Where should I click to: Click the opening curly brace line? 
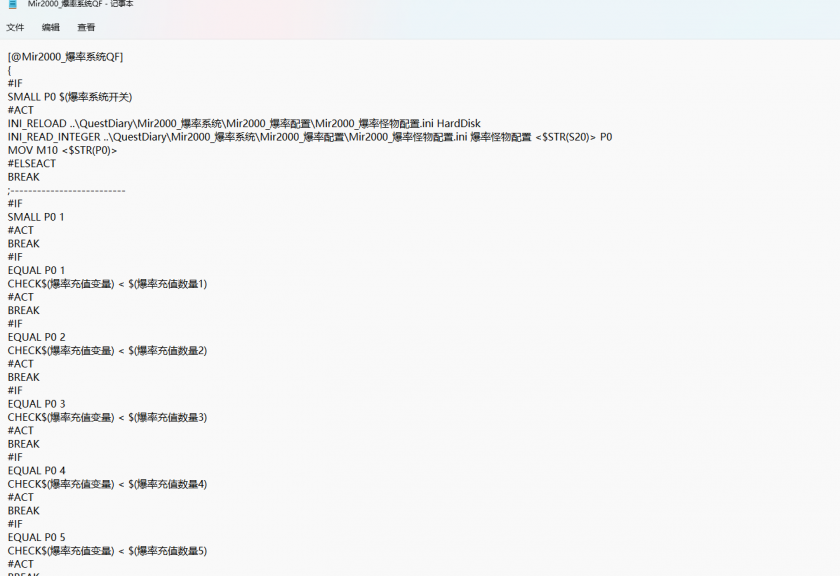(x=10, y=70)
